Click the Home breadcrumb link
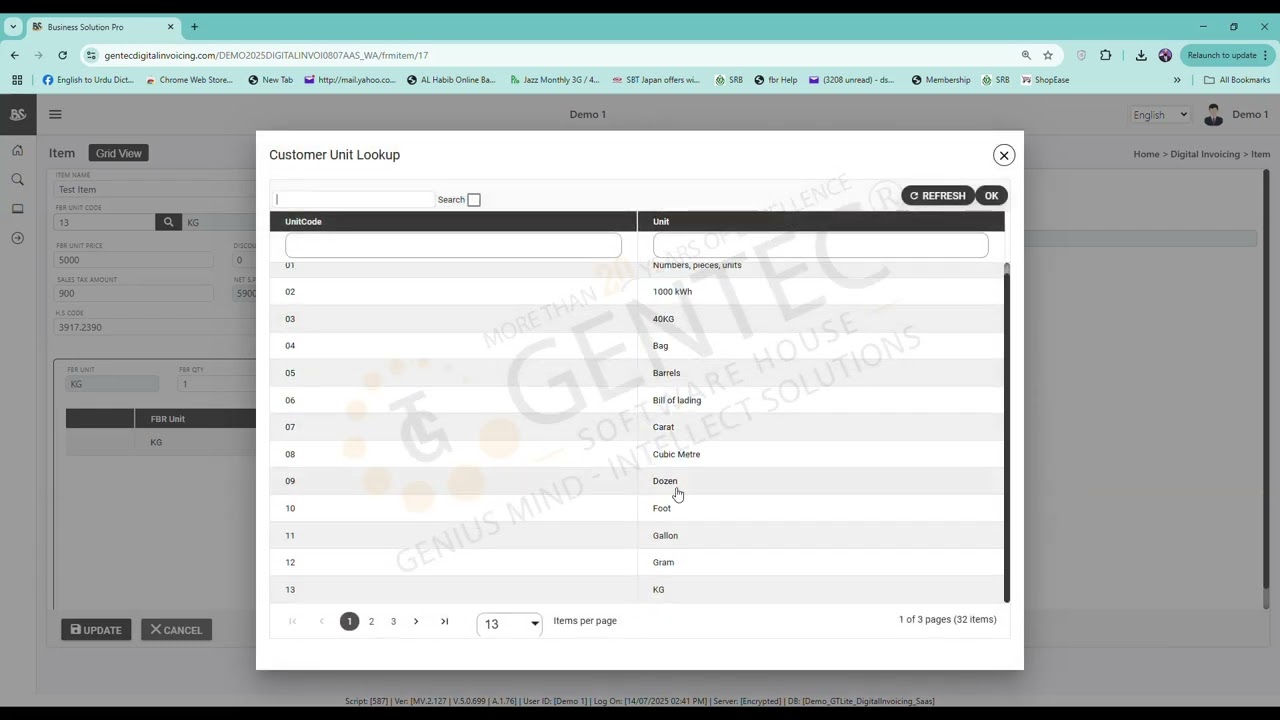 point(1146,154)
